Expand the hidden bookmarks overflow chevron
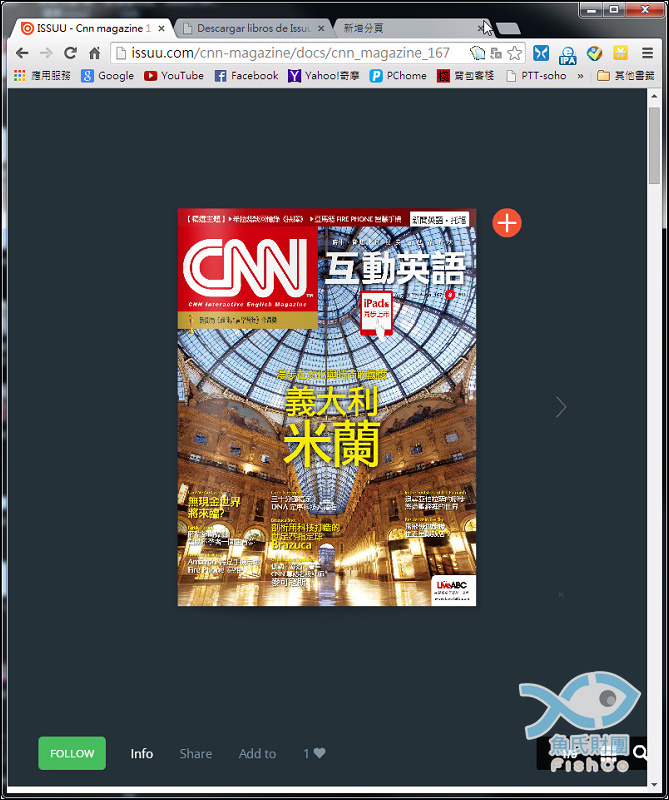 coord(580,76)
